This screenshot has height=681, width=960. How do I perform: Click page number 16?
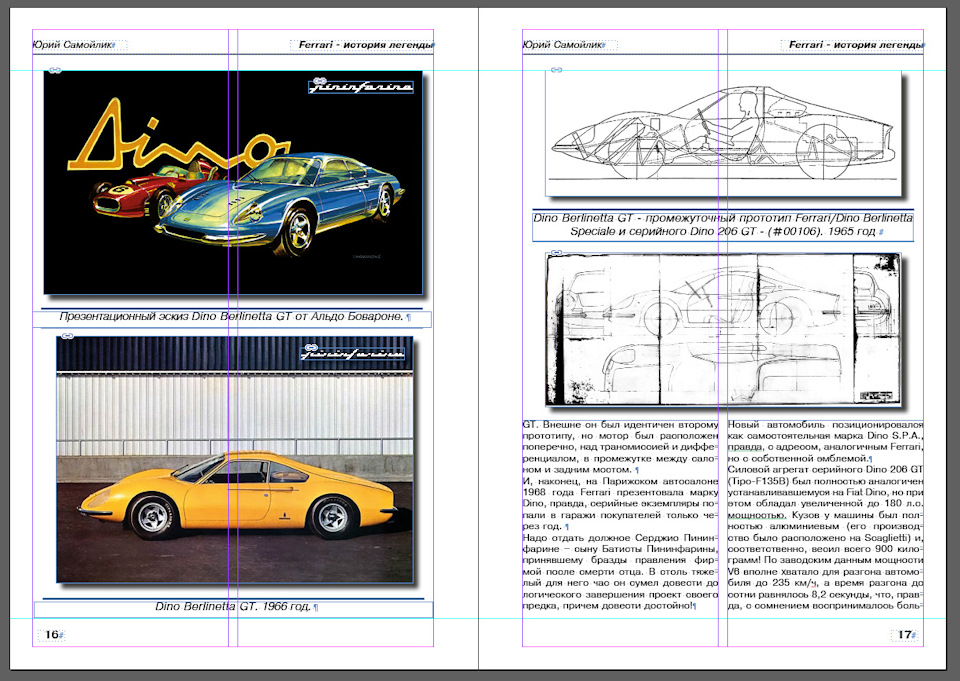pyautogui.click(x=51, y=634)
